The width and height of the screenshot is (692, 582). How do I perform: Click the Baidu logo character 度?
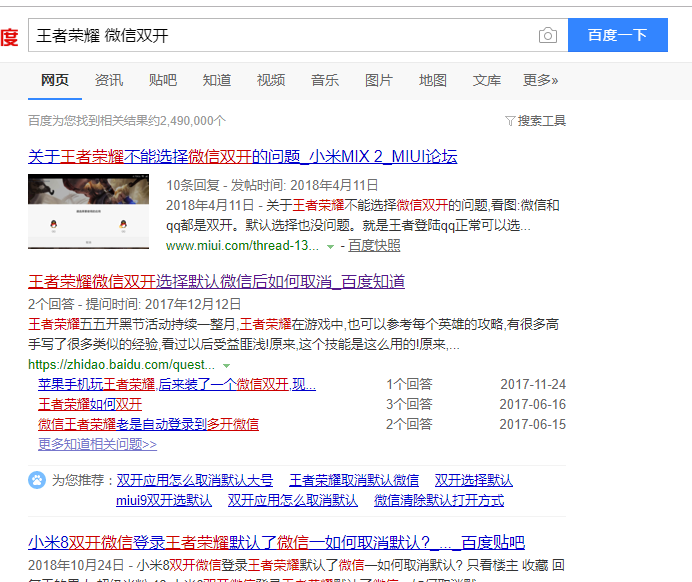pos(9,37)
